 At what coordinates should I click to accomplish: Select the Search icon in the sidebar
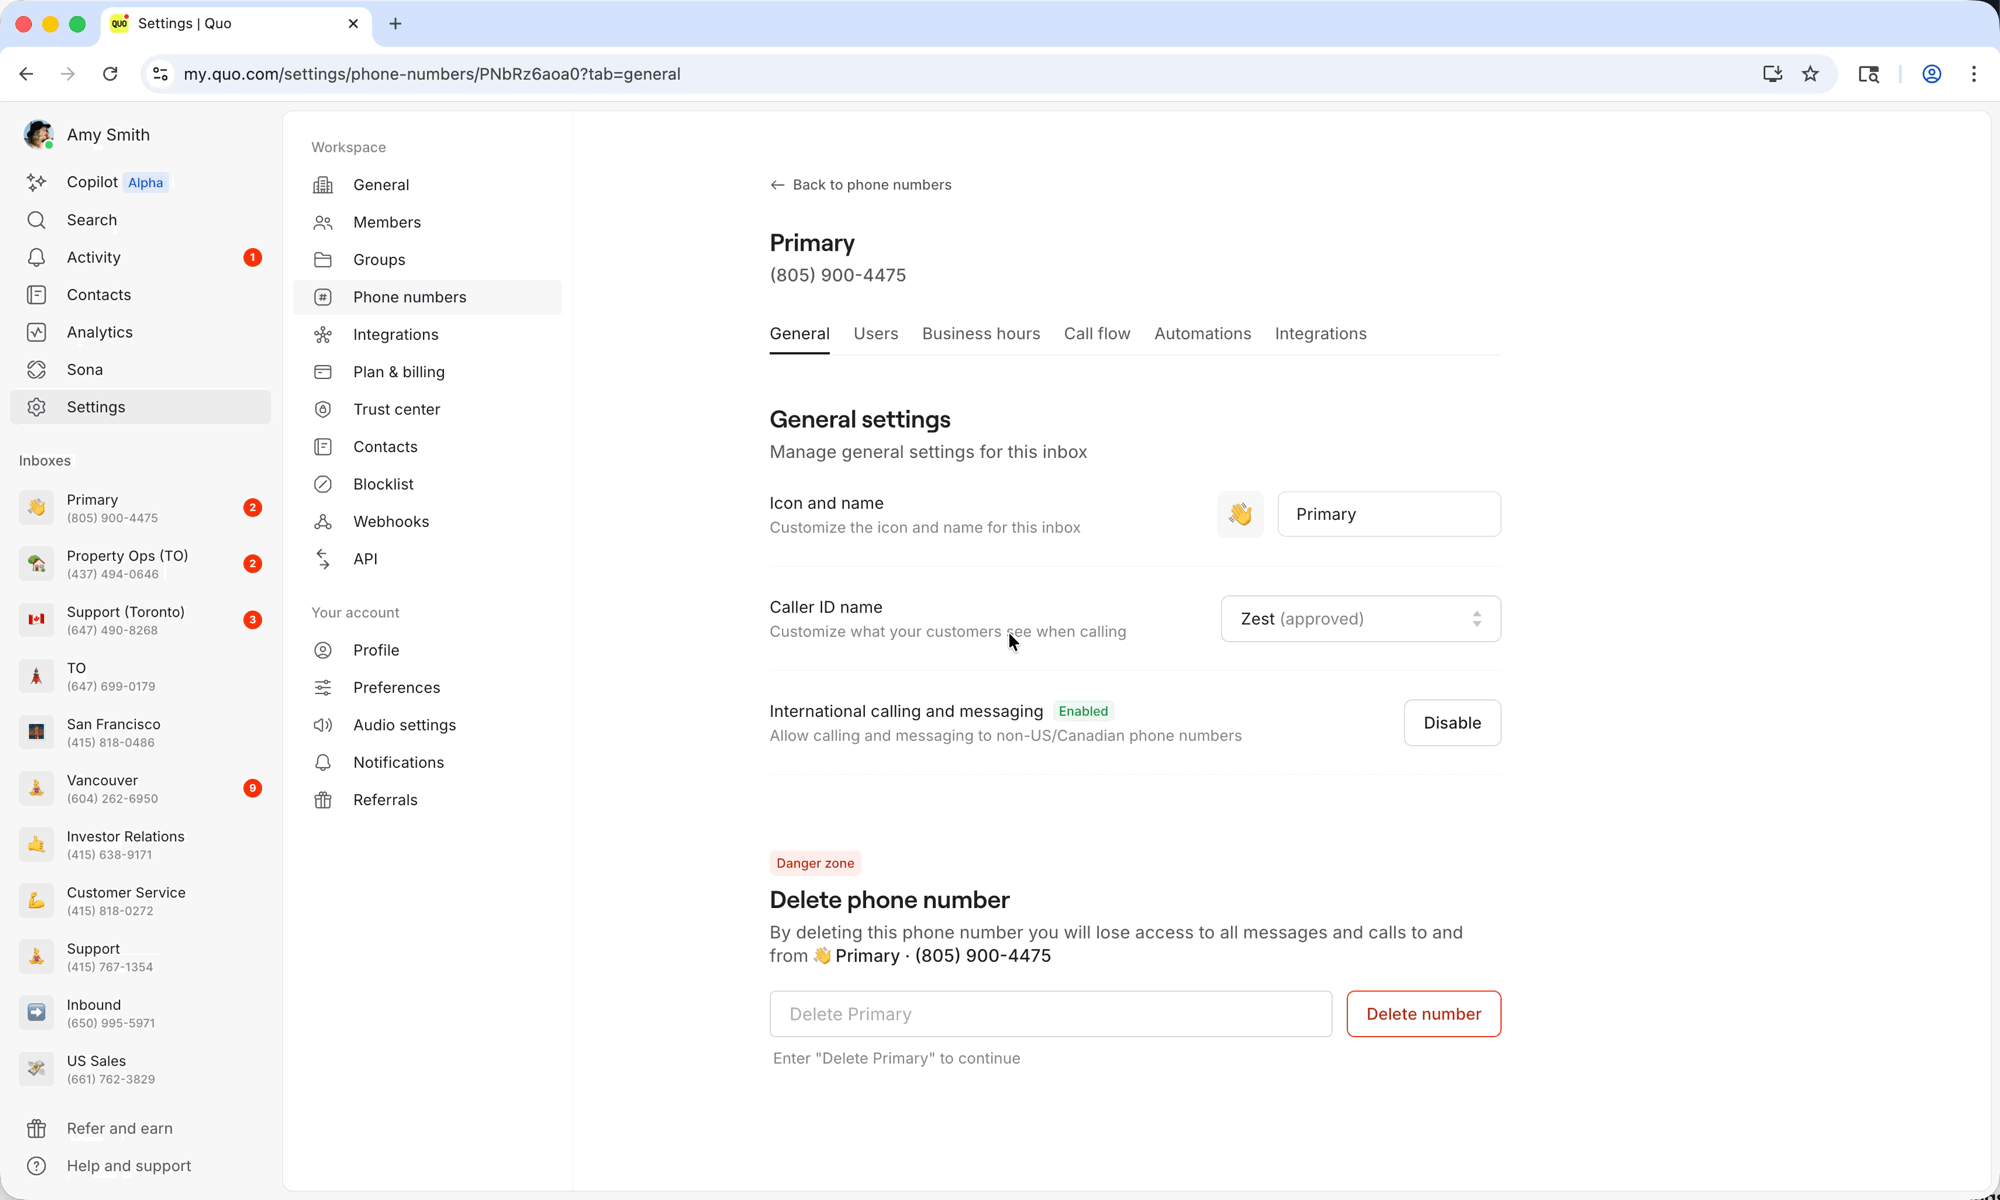91,219
